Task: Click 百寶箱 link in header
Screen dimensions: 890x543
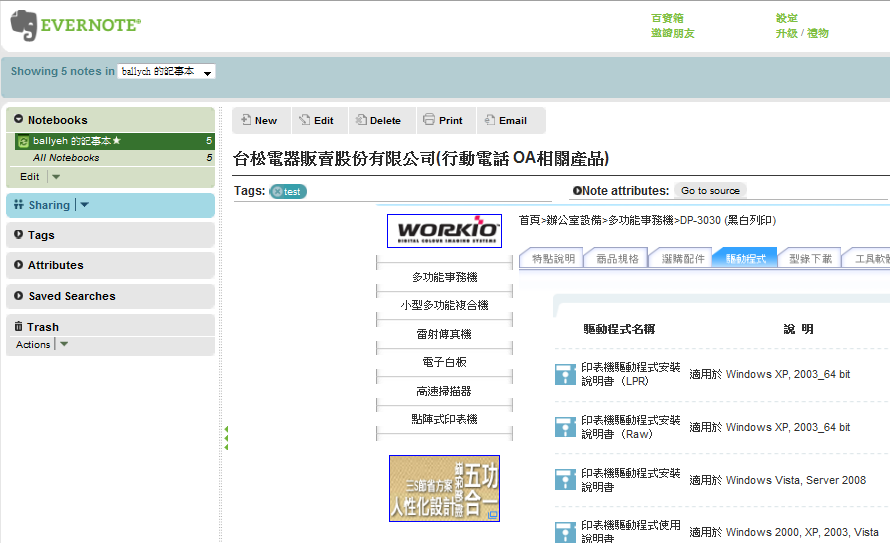Action: click(x=668, y=18)
